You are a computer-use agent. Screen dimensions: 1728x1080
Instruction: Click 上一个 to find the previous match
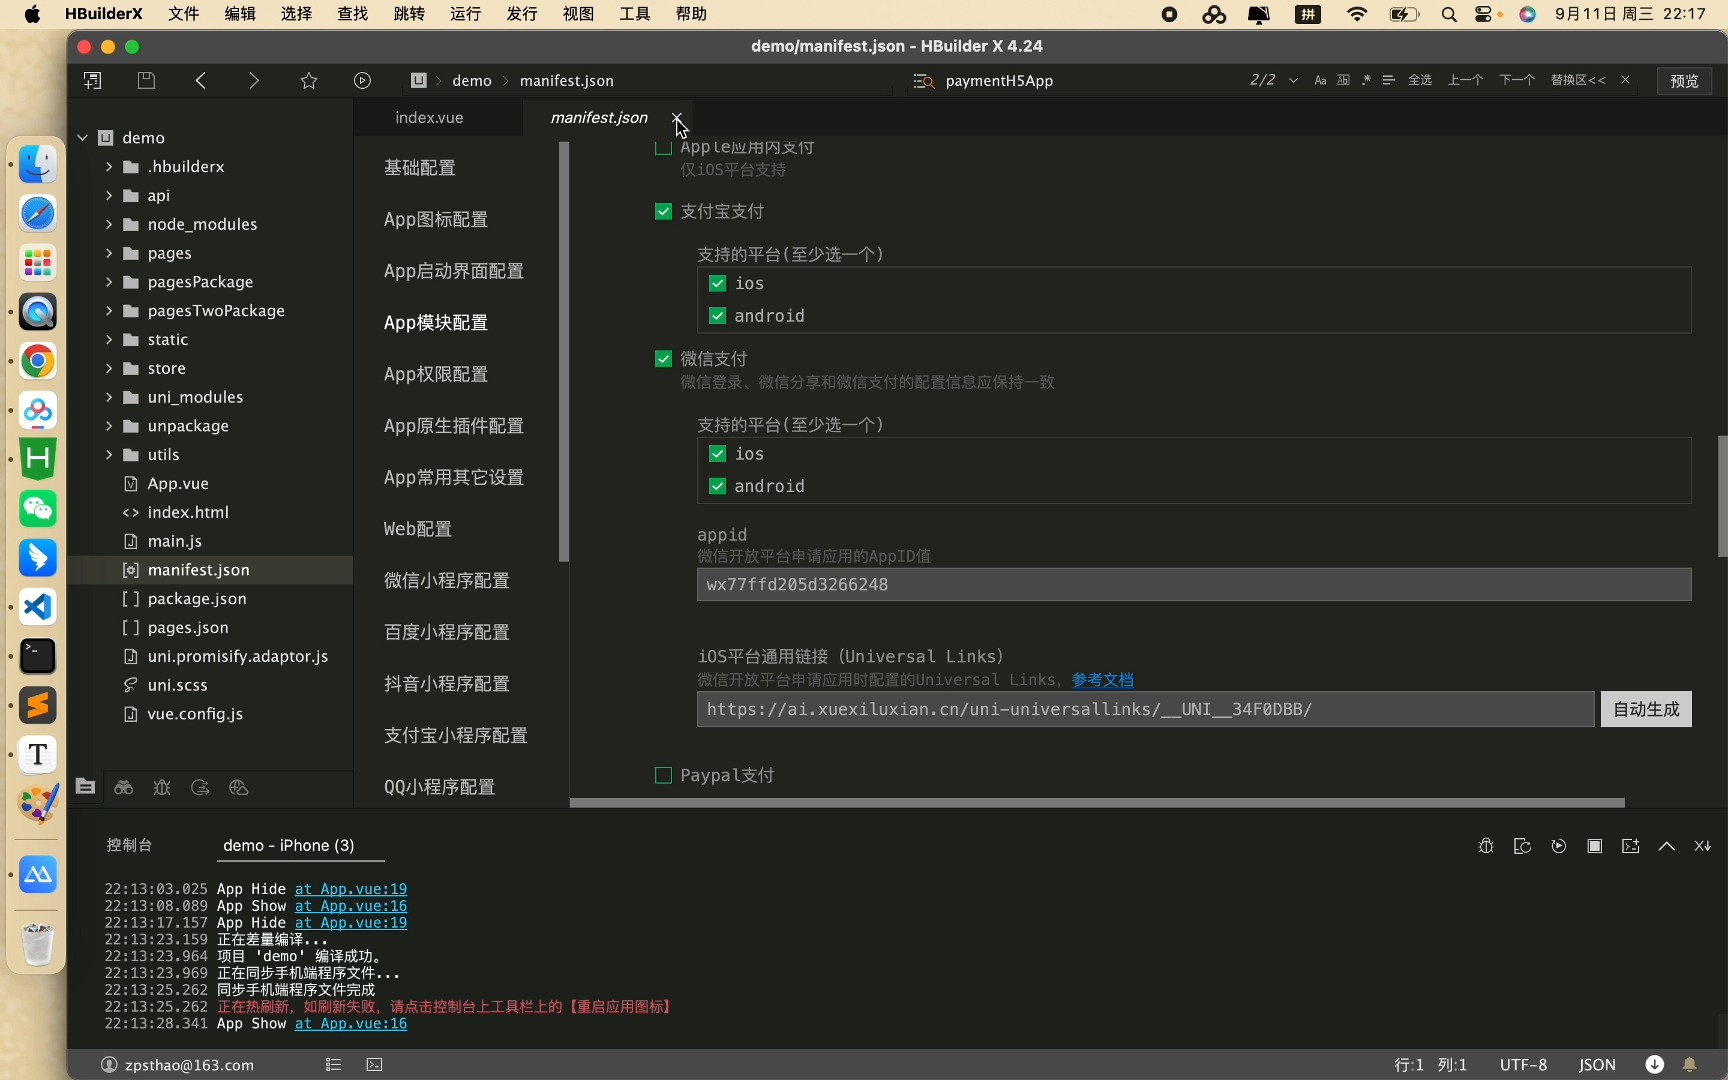coord(1465,81)
